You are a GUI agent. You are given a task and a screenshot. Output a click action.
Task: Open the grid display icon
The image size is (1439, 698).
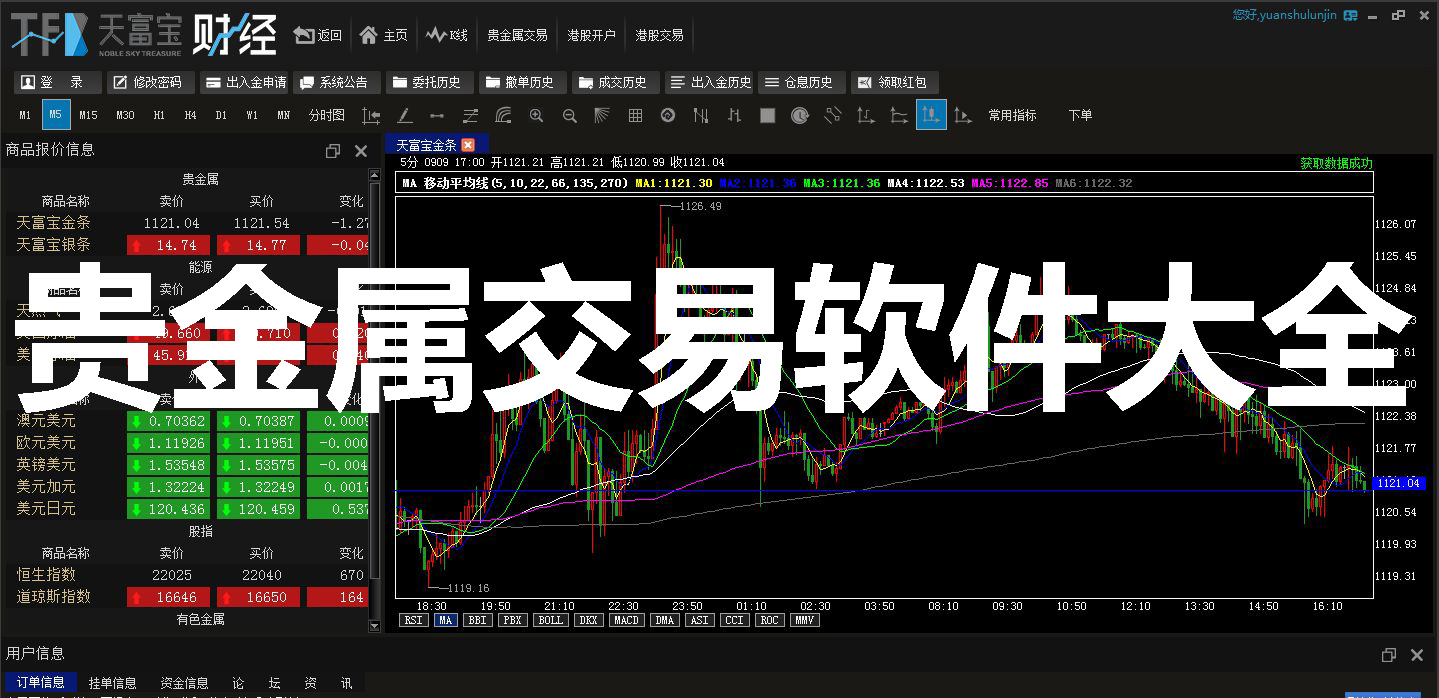tap(635, 115)
